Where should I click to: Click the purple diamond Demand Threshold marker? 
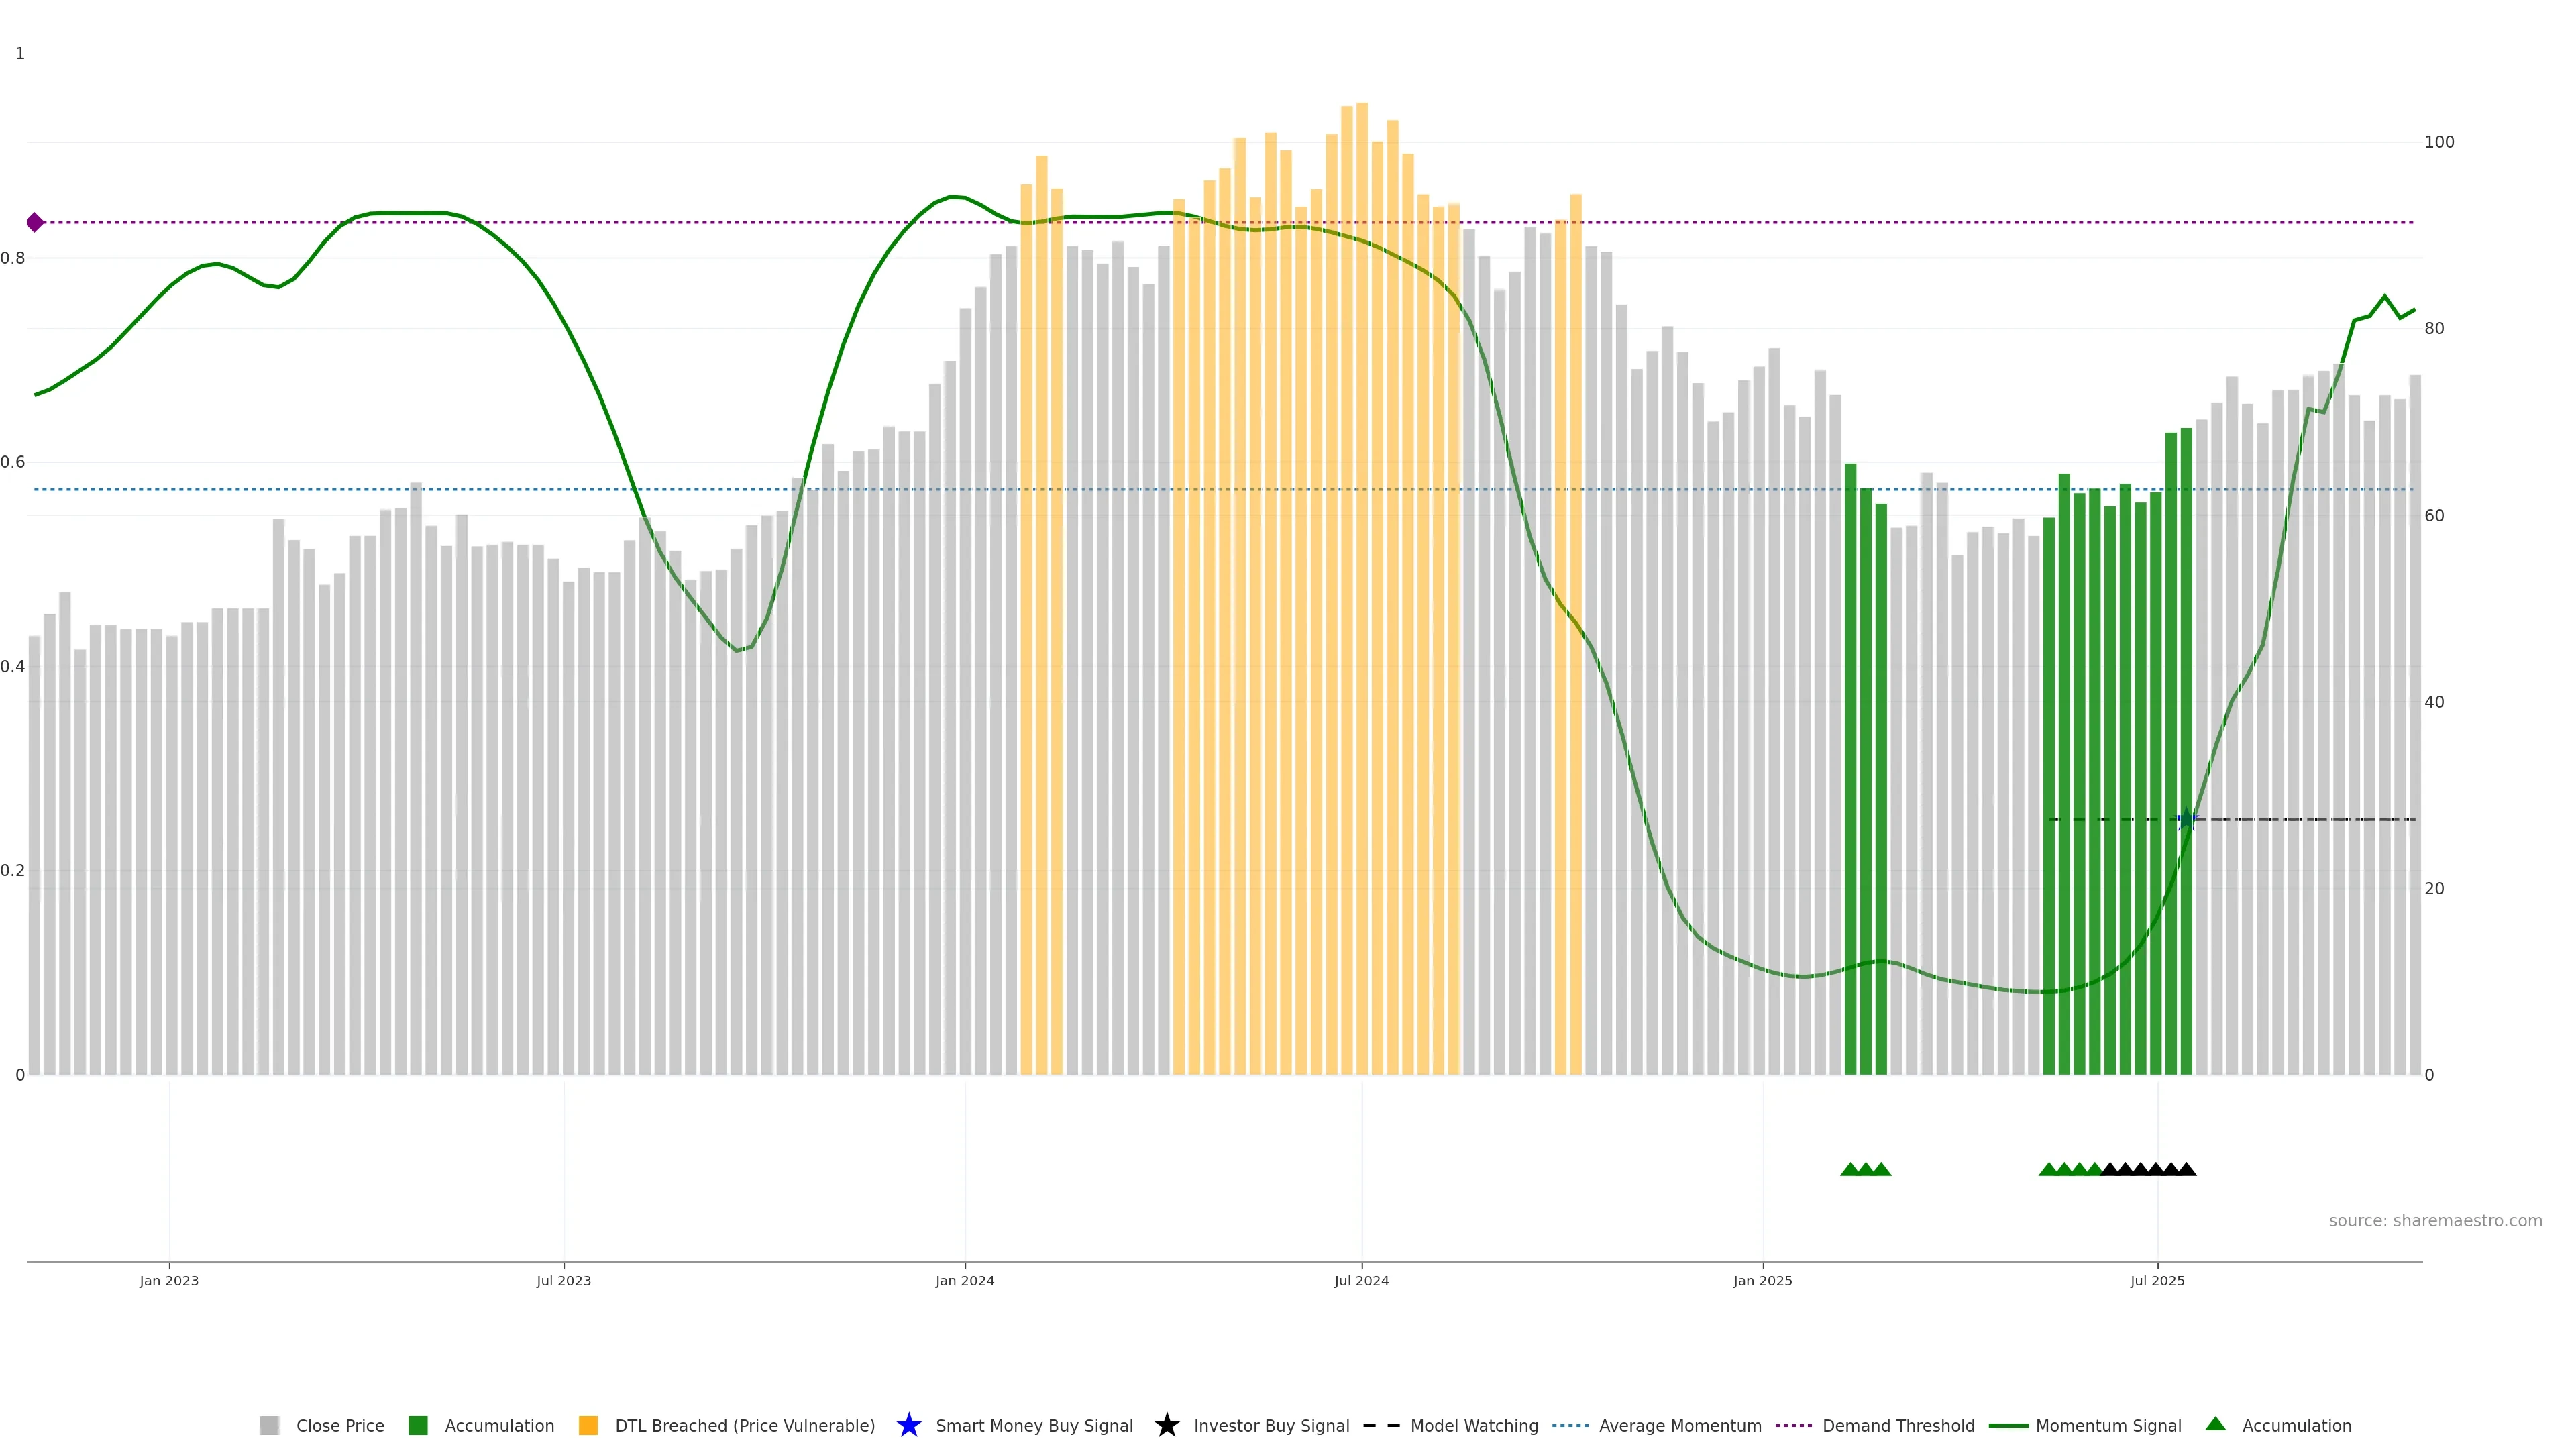point(34,222)
